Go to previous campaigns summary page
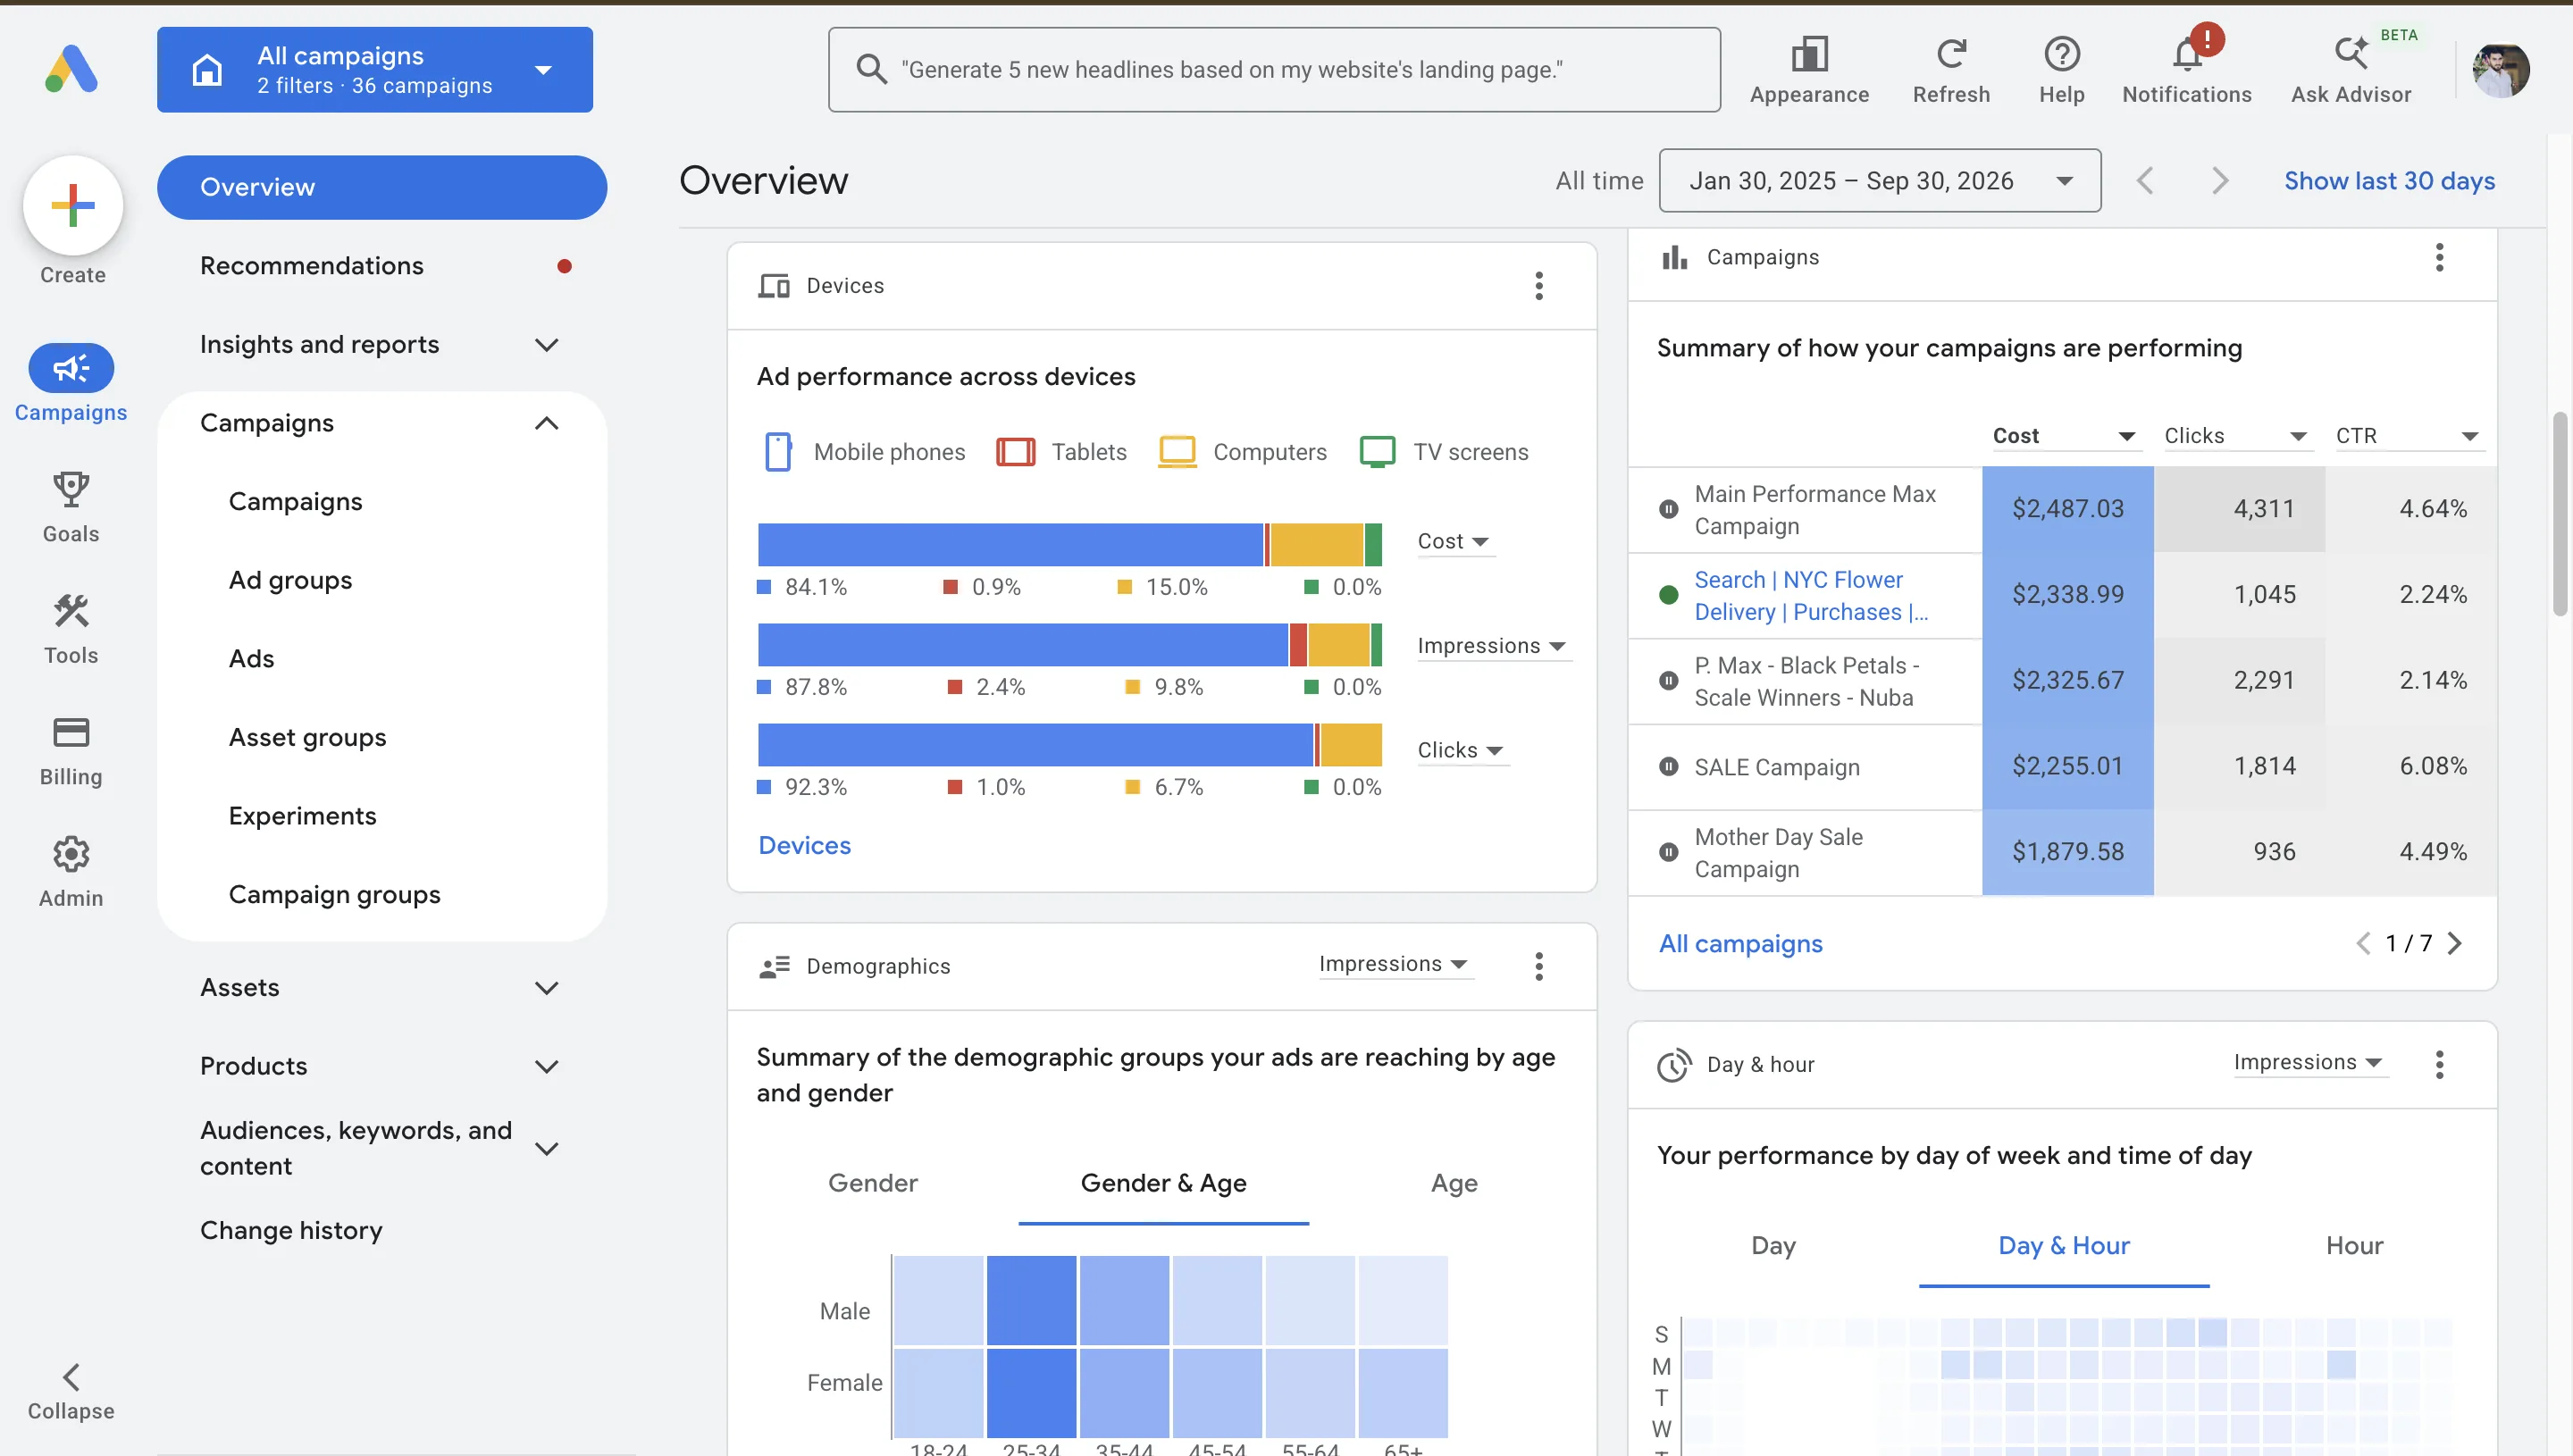Screen dimensions: 2573x1456 2363,943
